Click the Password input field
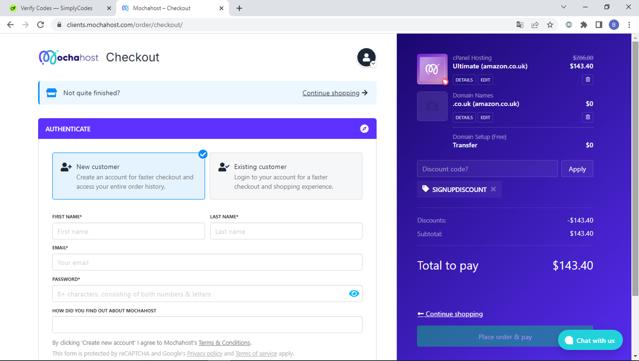The height and width of the screenshot is (361, 639). click(207, 294)
